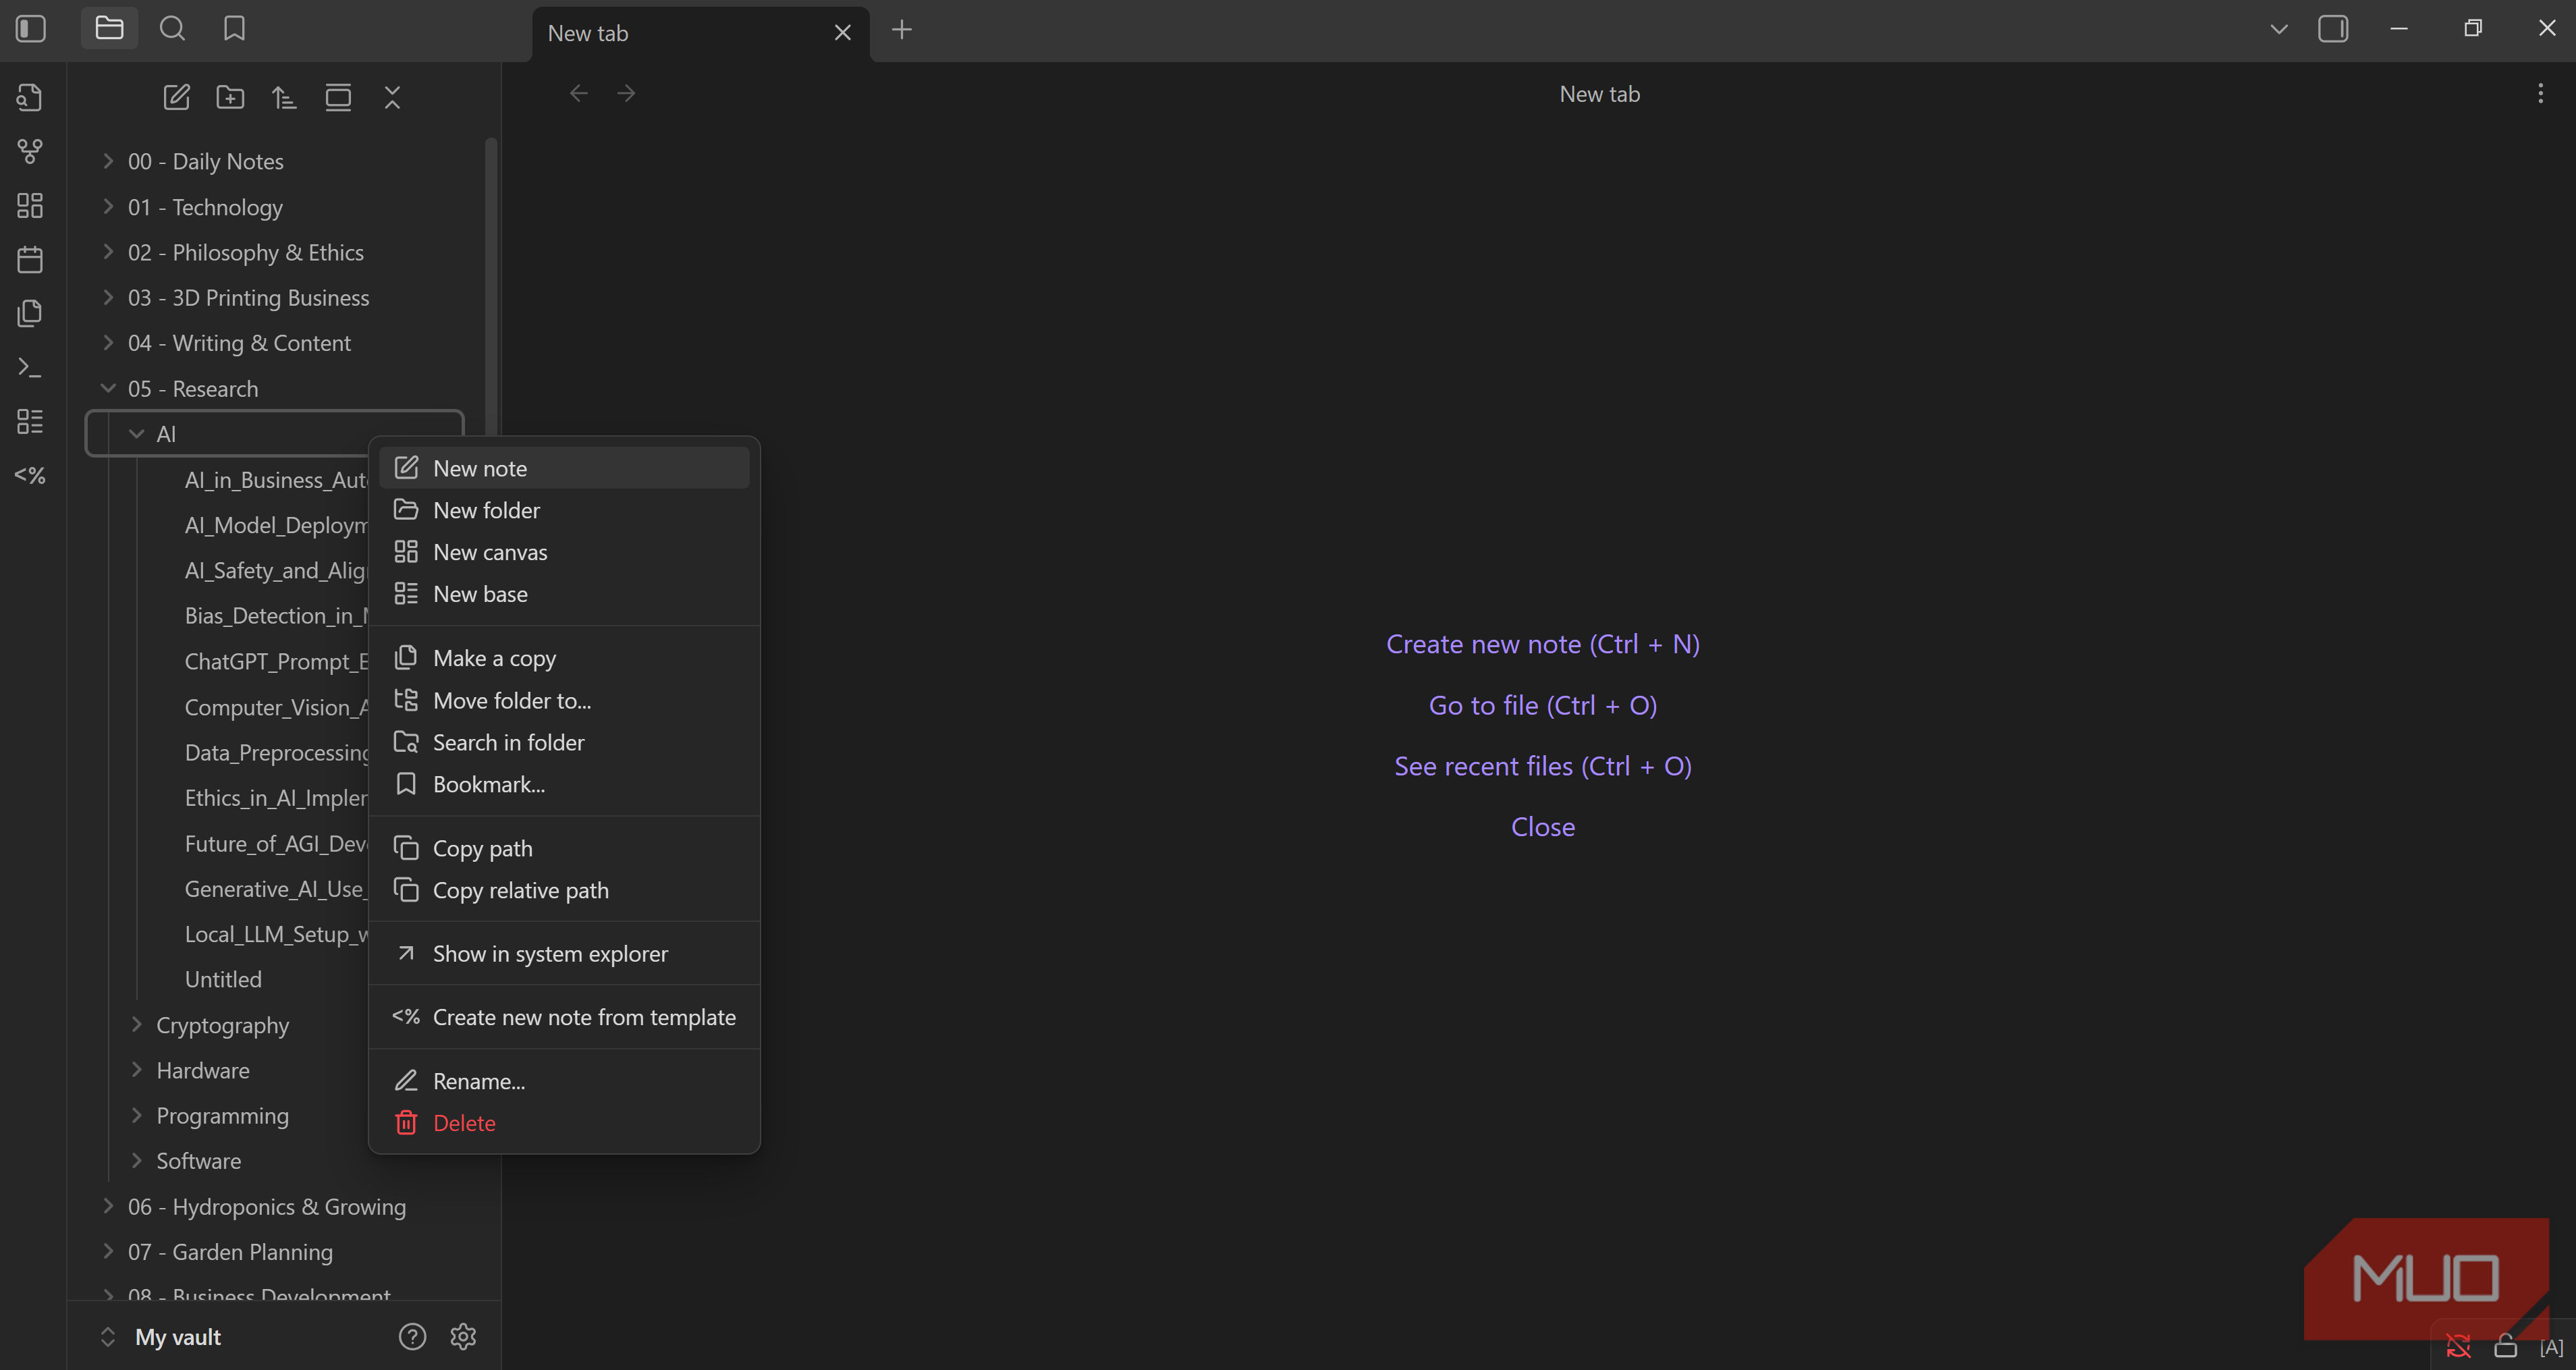The image size is (2576, 1370).
Task: Click Create new note (Ctrl + N) link
Action: [x=1542, y=644]
